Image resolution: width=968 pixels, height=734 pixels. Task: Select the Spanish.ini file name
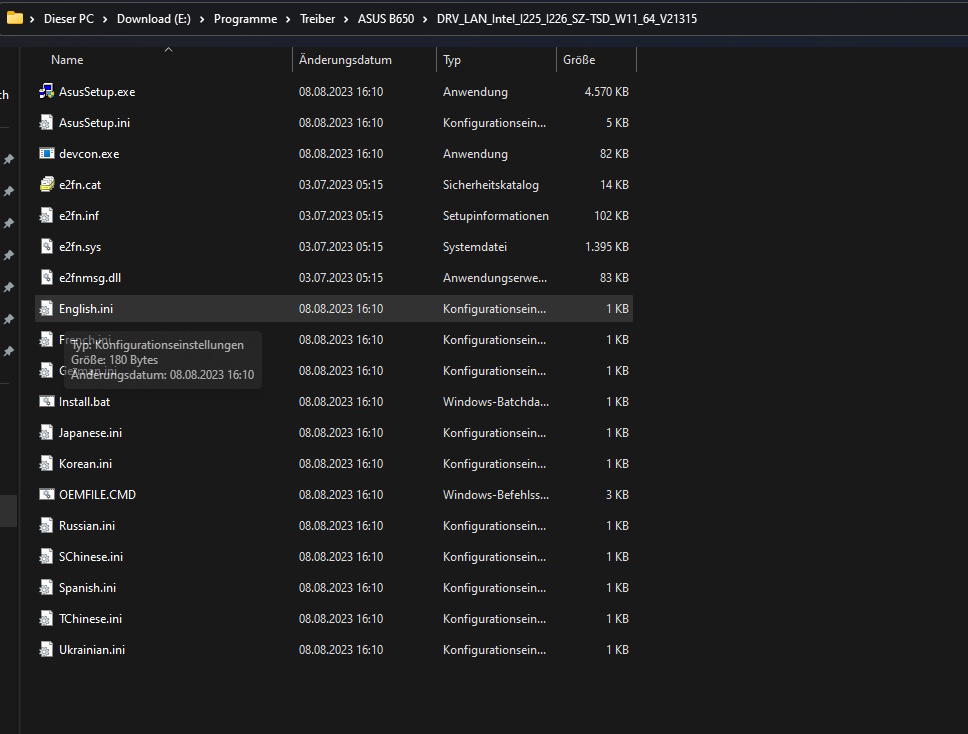point(87,588)
